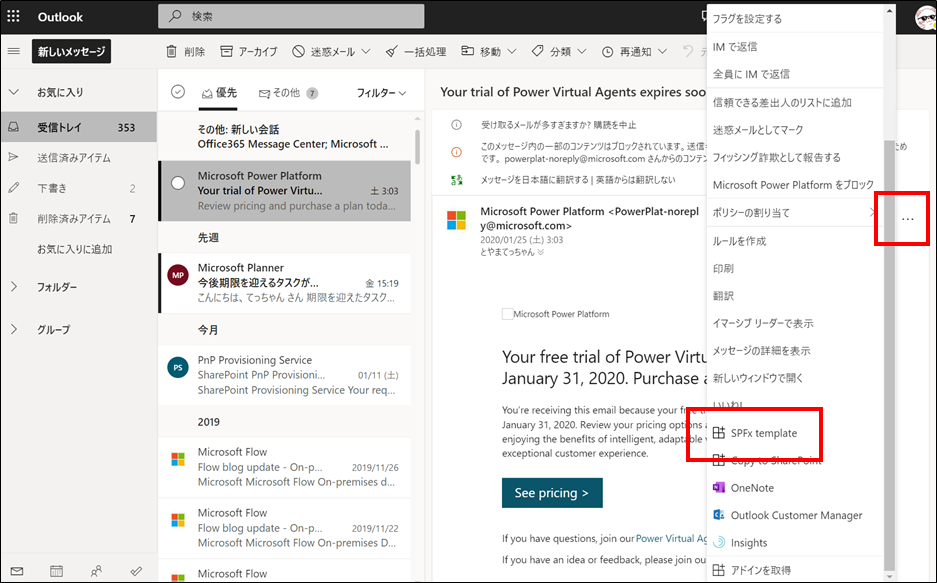The image size is (937, 583).
Task: Click the more actions ellipsis button
Action: click(x=908, y=219)
